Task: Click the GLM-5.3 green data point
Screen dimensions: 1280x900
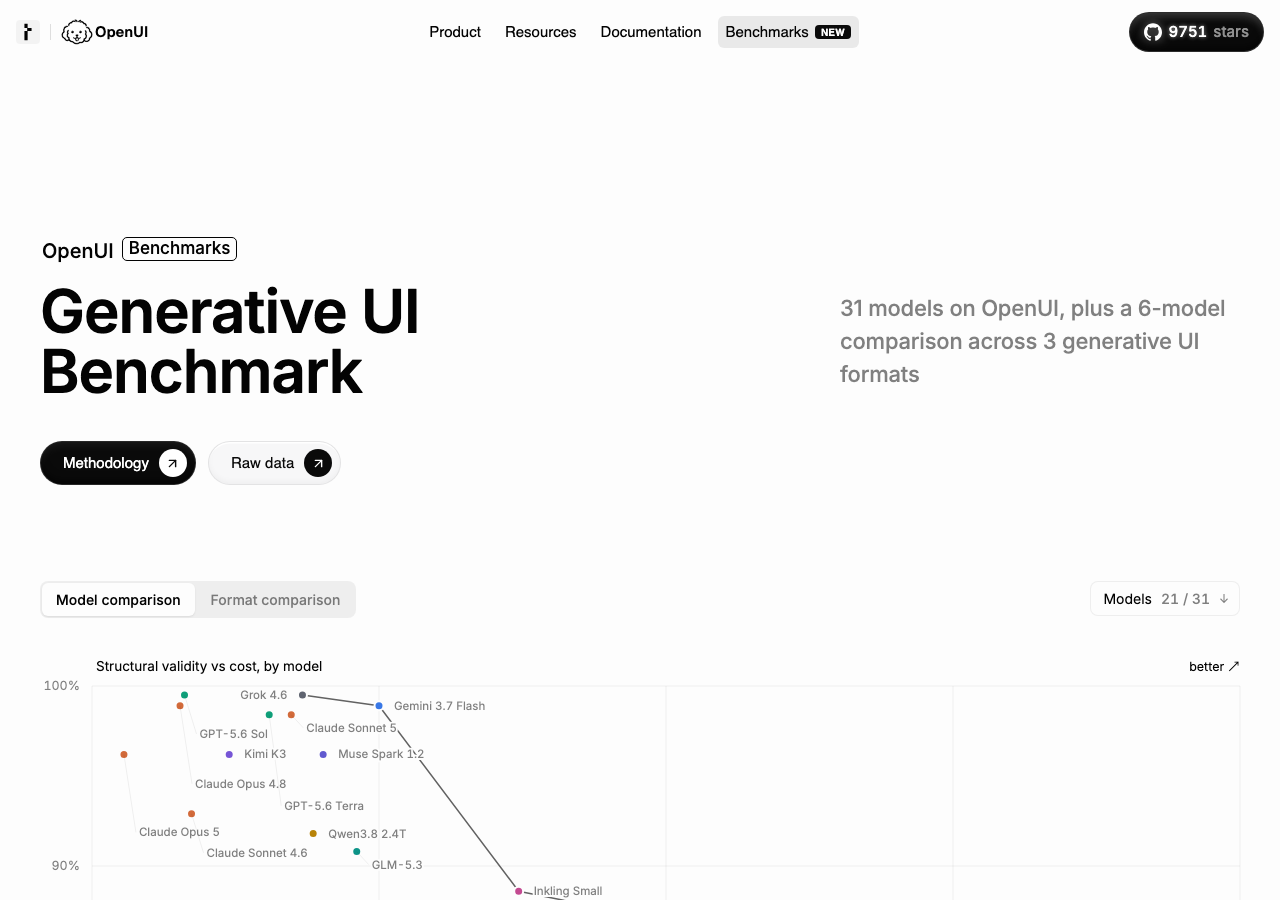Action: click(x=357, y=852)
